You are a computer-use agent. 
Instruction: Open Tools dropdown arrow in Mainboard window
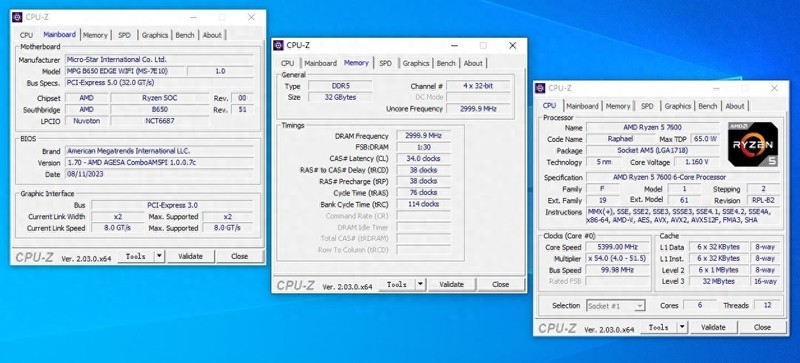(x=159, y=256)
